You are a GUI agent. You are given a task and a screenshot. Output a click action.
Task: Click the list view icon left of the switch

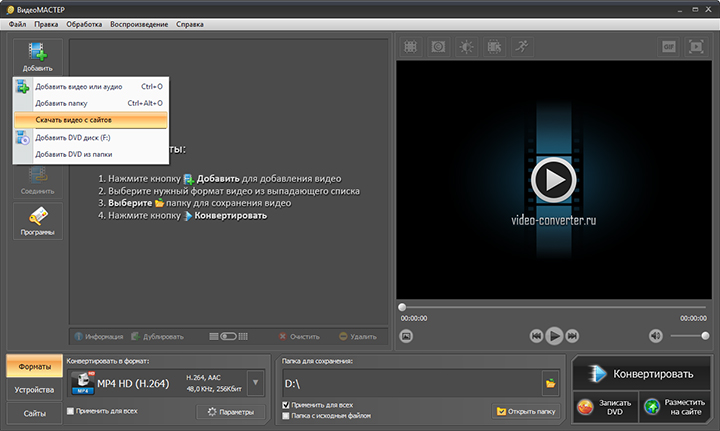pos(214,336)
